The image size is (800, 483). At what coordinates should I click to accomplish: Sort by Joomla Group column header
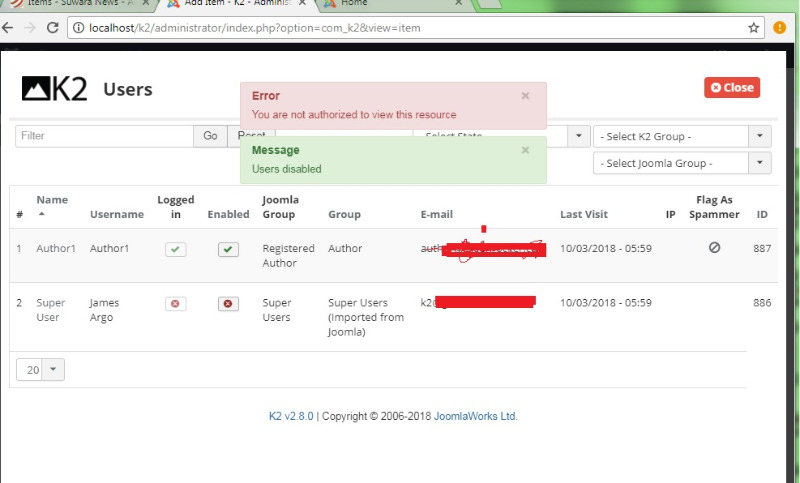pos(281,207)
